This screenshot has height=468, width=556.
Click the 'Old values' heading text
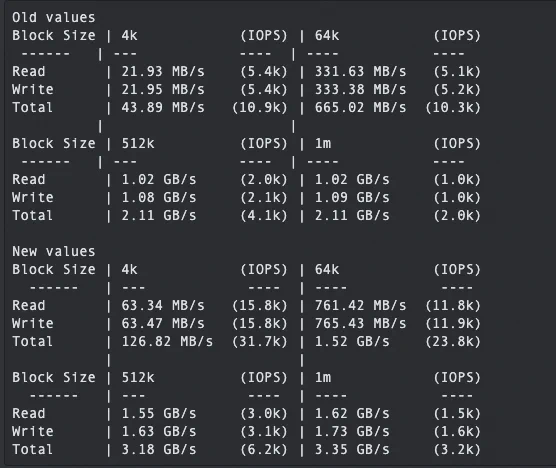pyautogui.click(x=54, y=17)
